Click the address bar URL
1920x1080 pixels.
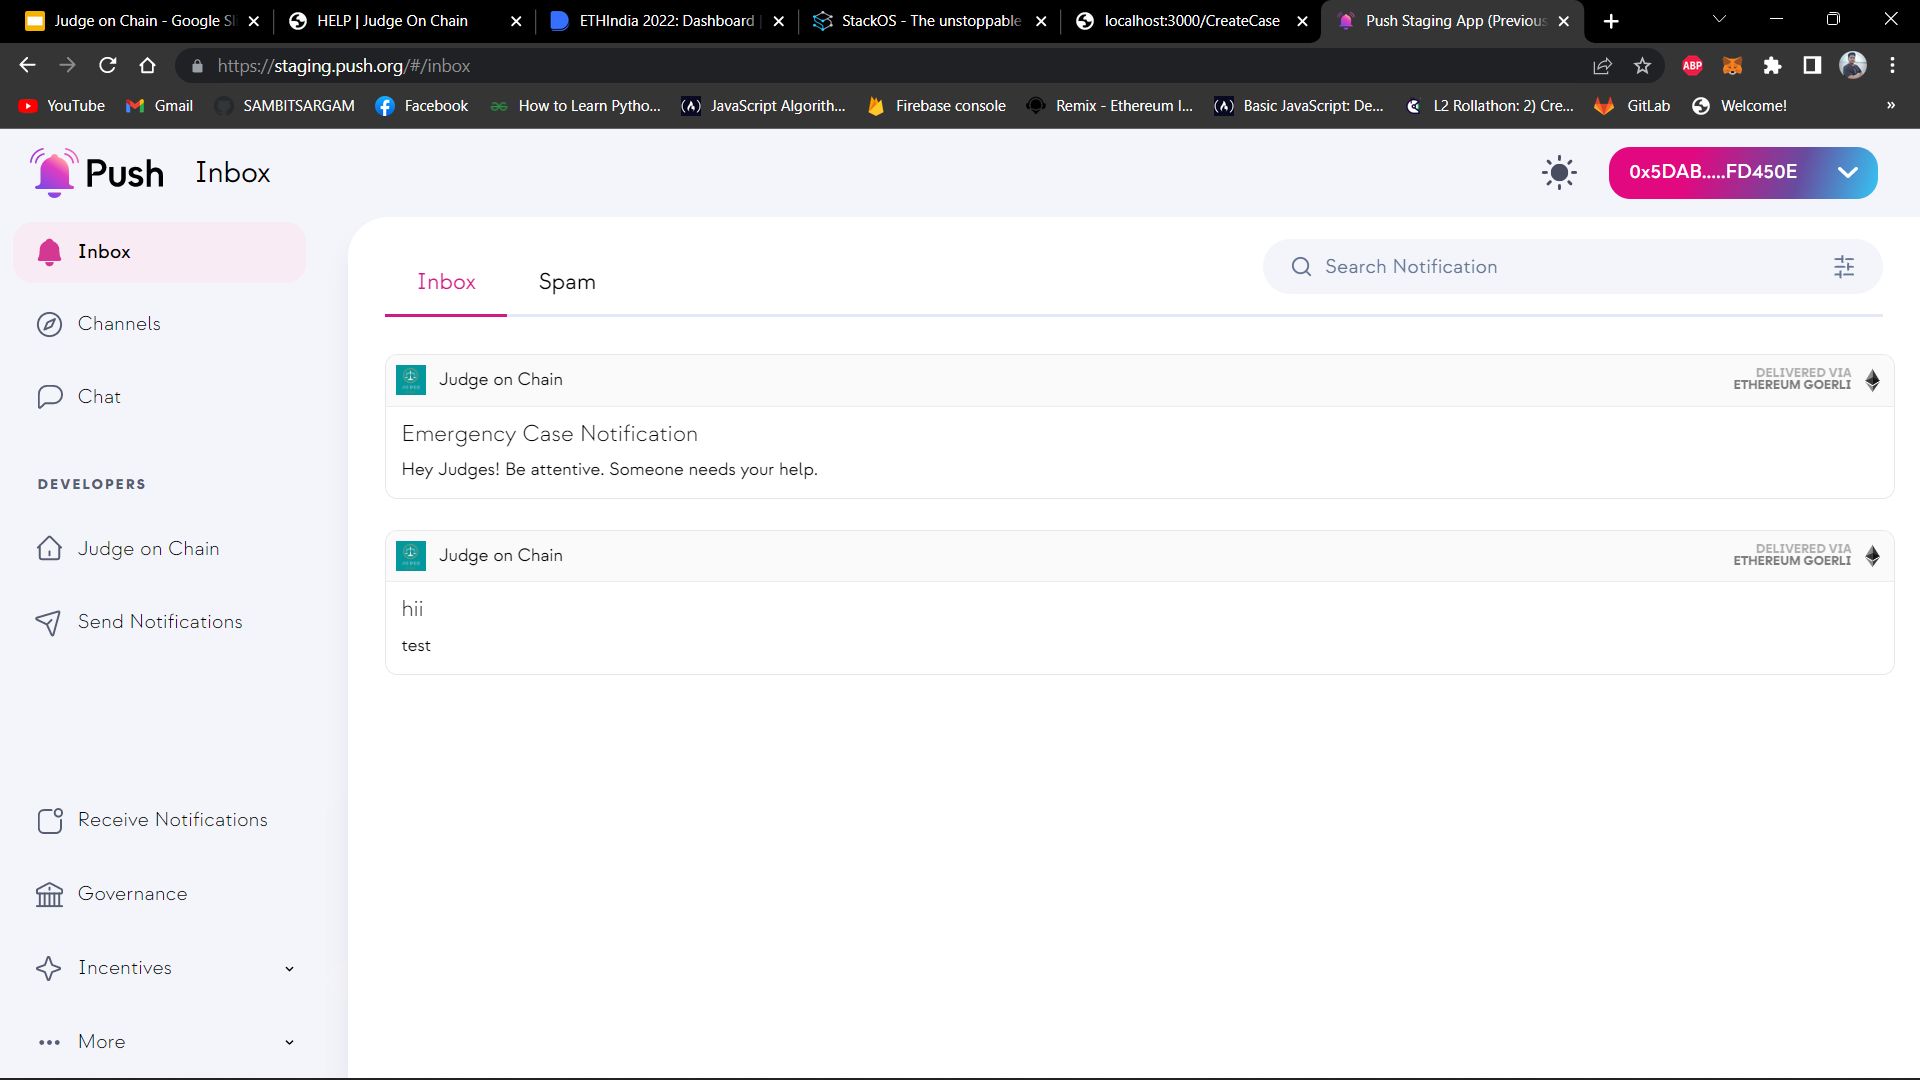[x=344, y=66]
